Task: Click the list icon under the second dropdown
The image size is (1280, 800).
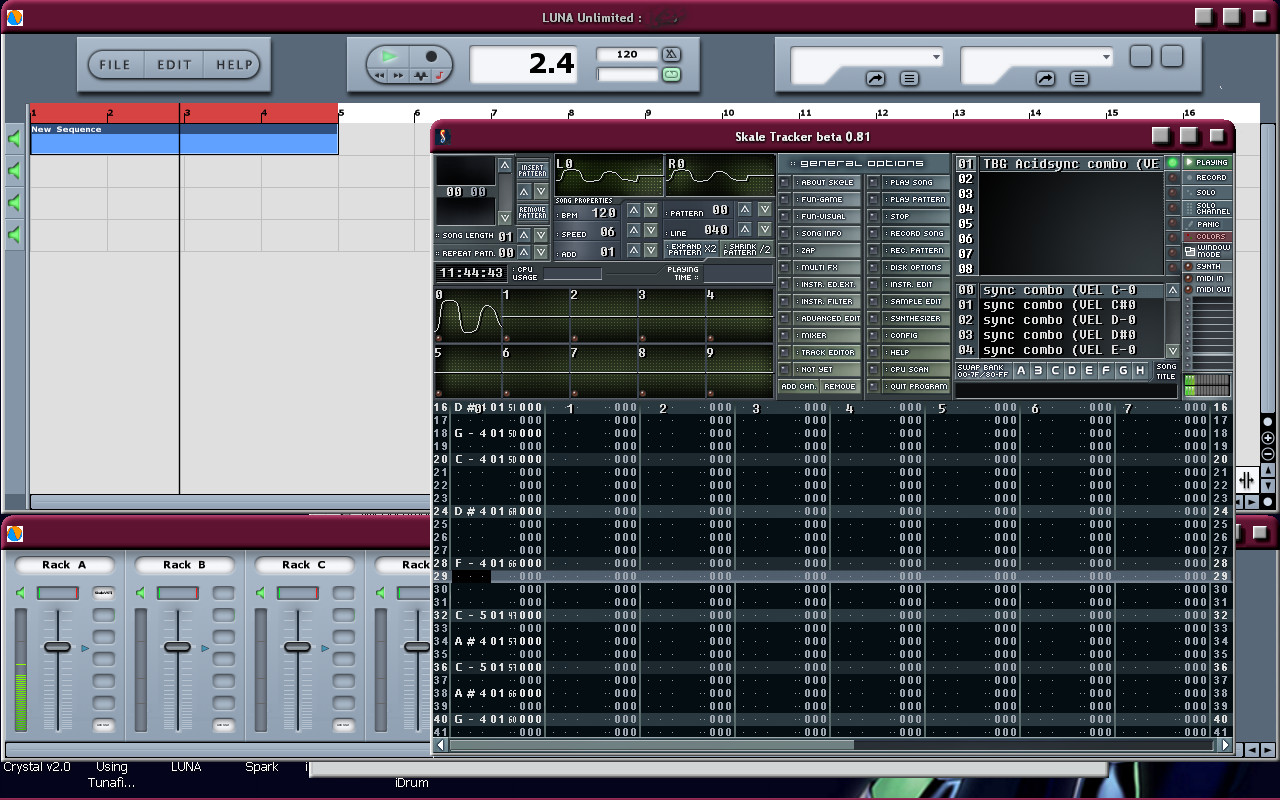Action: click(x=1079, y=78)
